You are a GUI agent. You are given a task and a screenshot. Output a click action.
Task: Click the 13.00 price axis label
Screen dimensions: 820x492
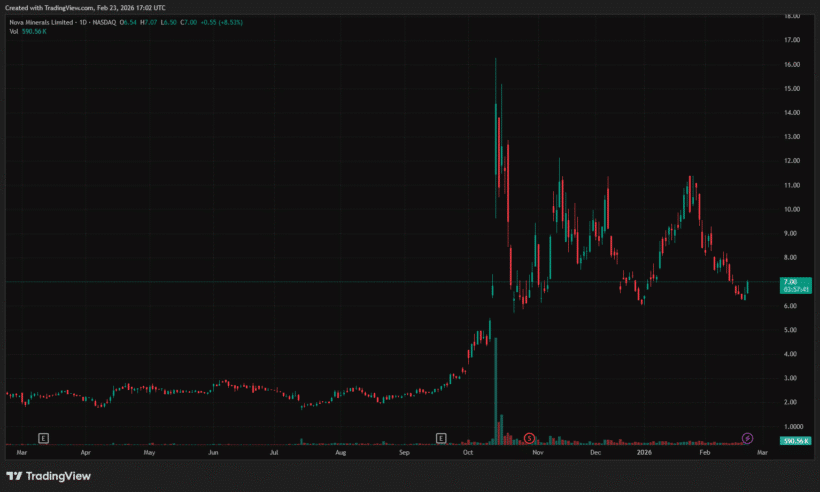[792, 137]
